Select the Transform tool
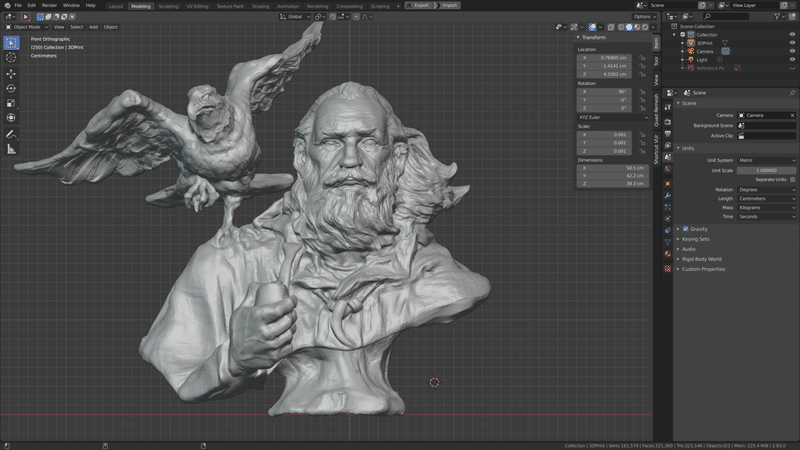Image resolution: width=800 pixels, height=450 pixels. pos(11,118)
